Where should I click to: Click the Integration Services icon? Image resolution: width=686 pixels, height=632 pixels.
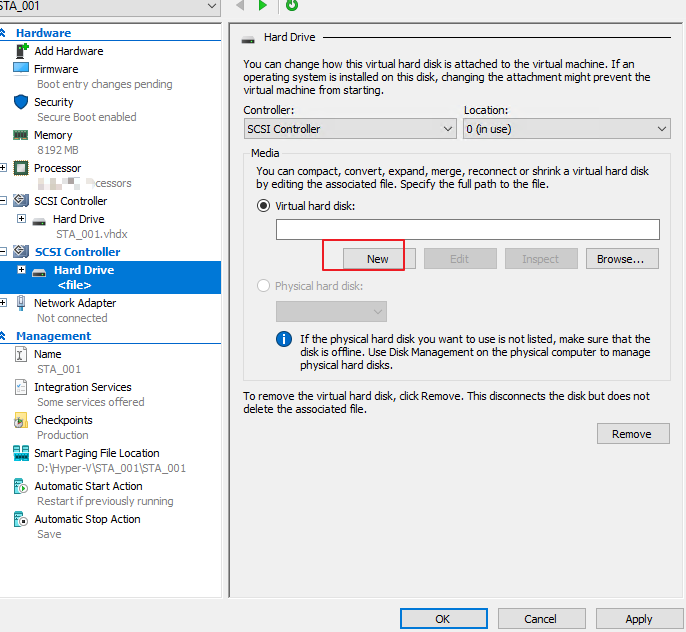click(21, 387)
